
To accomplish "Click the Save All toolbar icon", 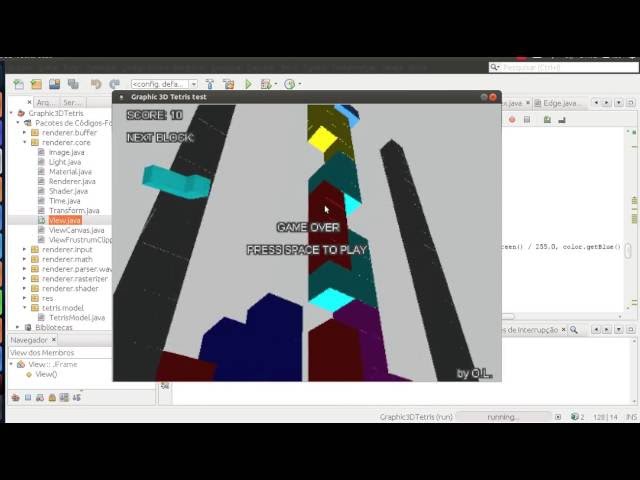I will point(73,84).
